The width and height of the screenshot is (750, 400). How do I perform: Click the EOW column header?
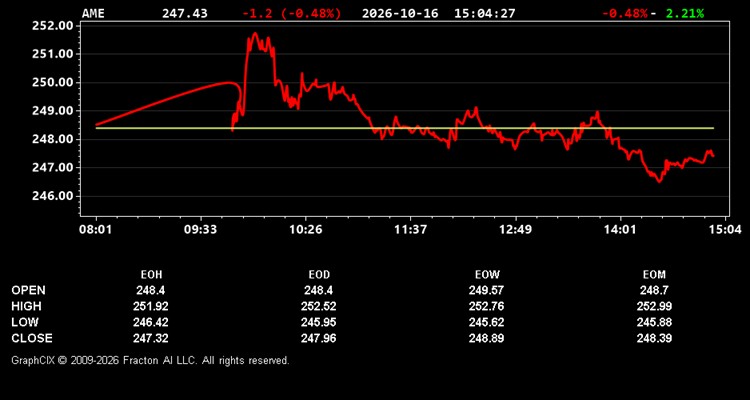tap(487, 275)
